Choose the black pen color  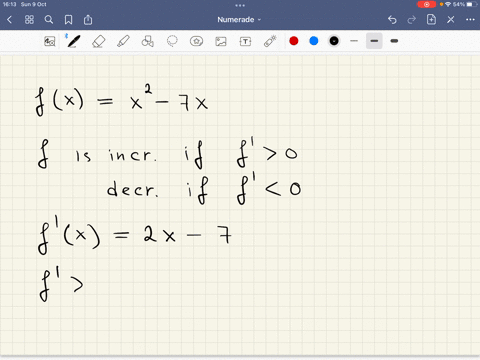click(x=334, y=41)
